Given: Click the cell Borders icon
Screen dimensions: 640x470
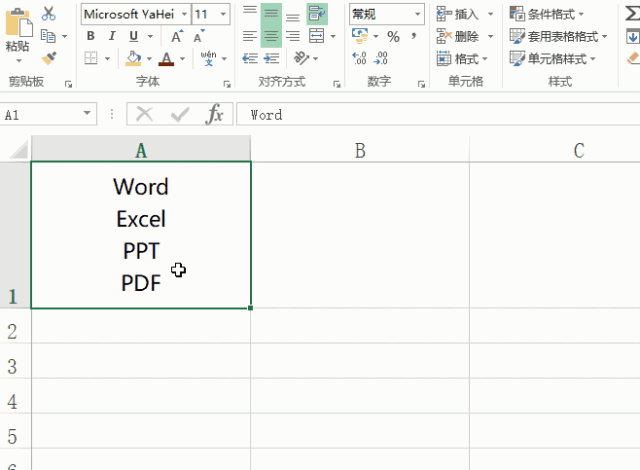Looking at the screenshot, I should (x=91, y=58).
